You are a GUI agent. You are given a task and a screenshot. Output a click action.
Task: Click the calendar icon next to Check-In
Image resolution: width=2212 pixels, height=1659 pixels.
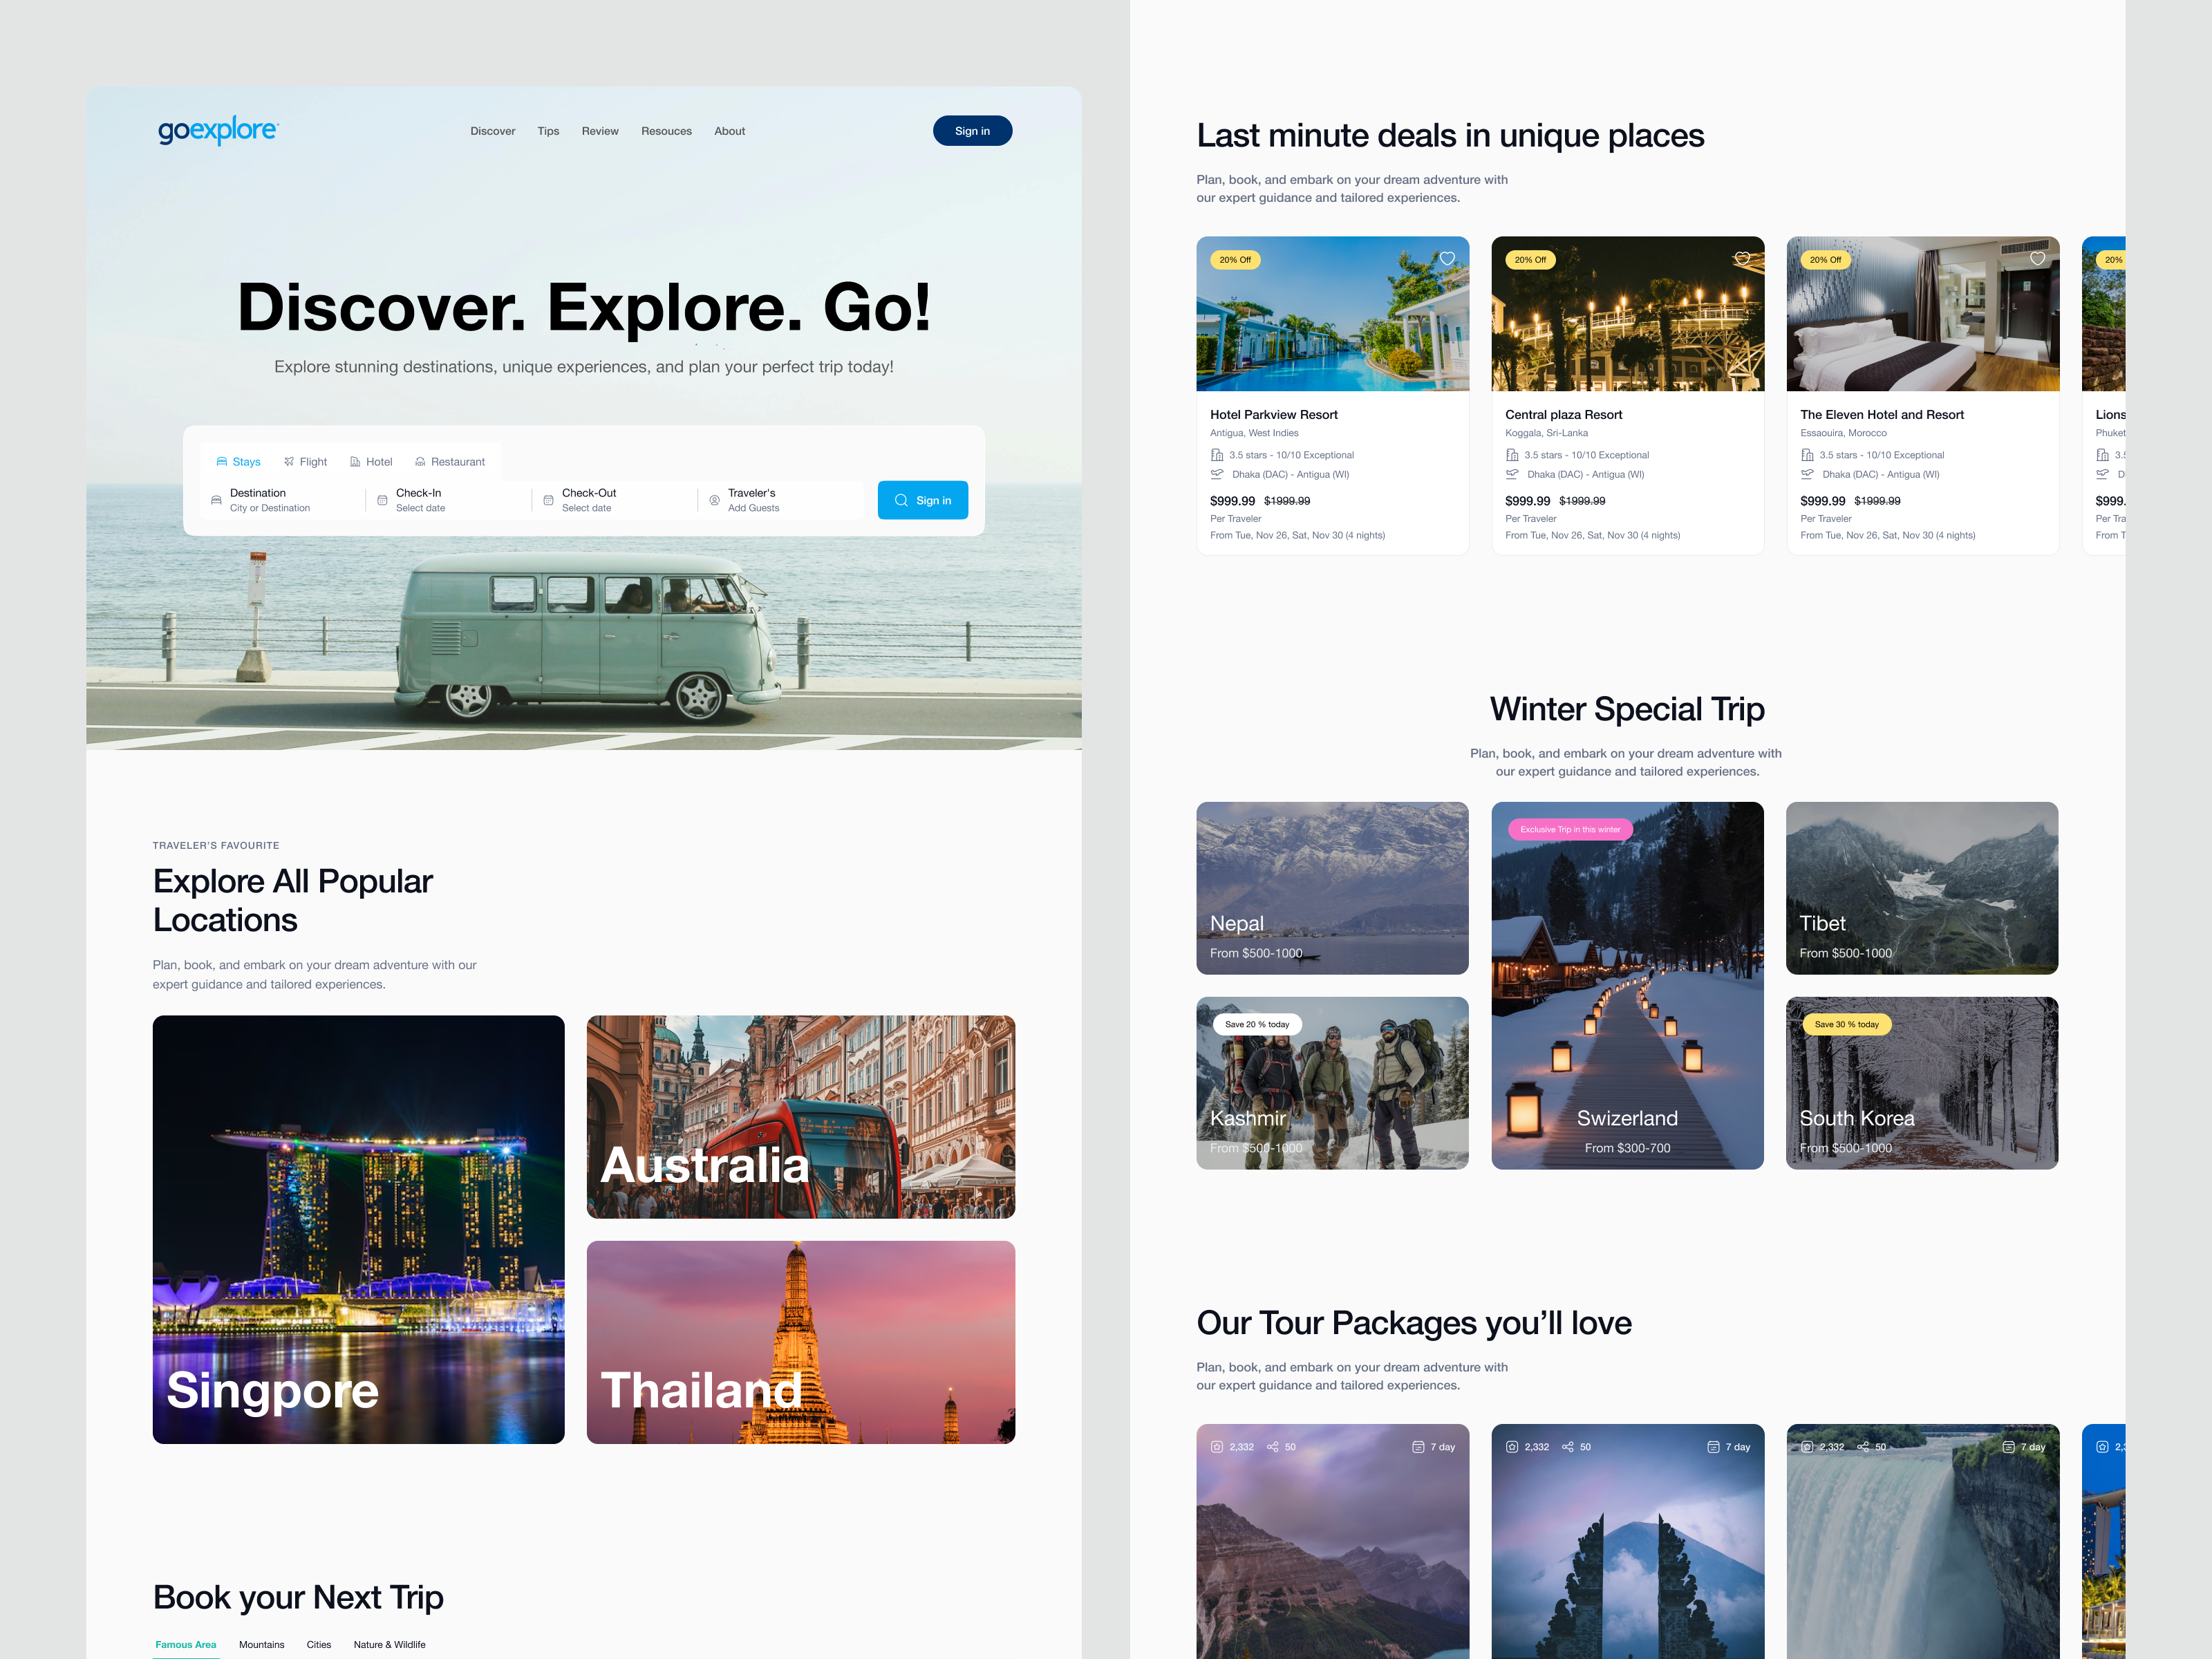pyautogui.click(x=382, y=500)
